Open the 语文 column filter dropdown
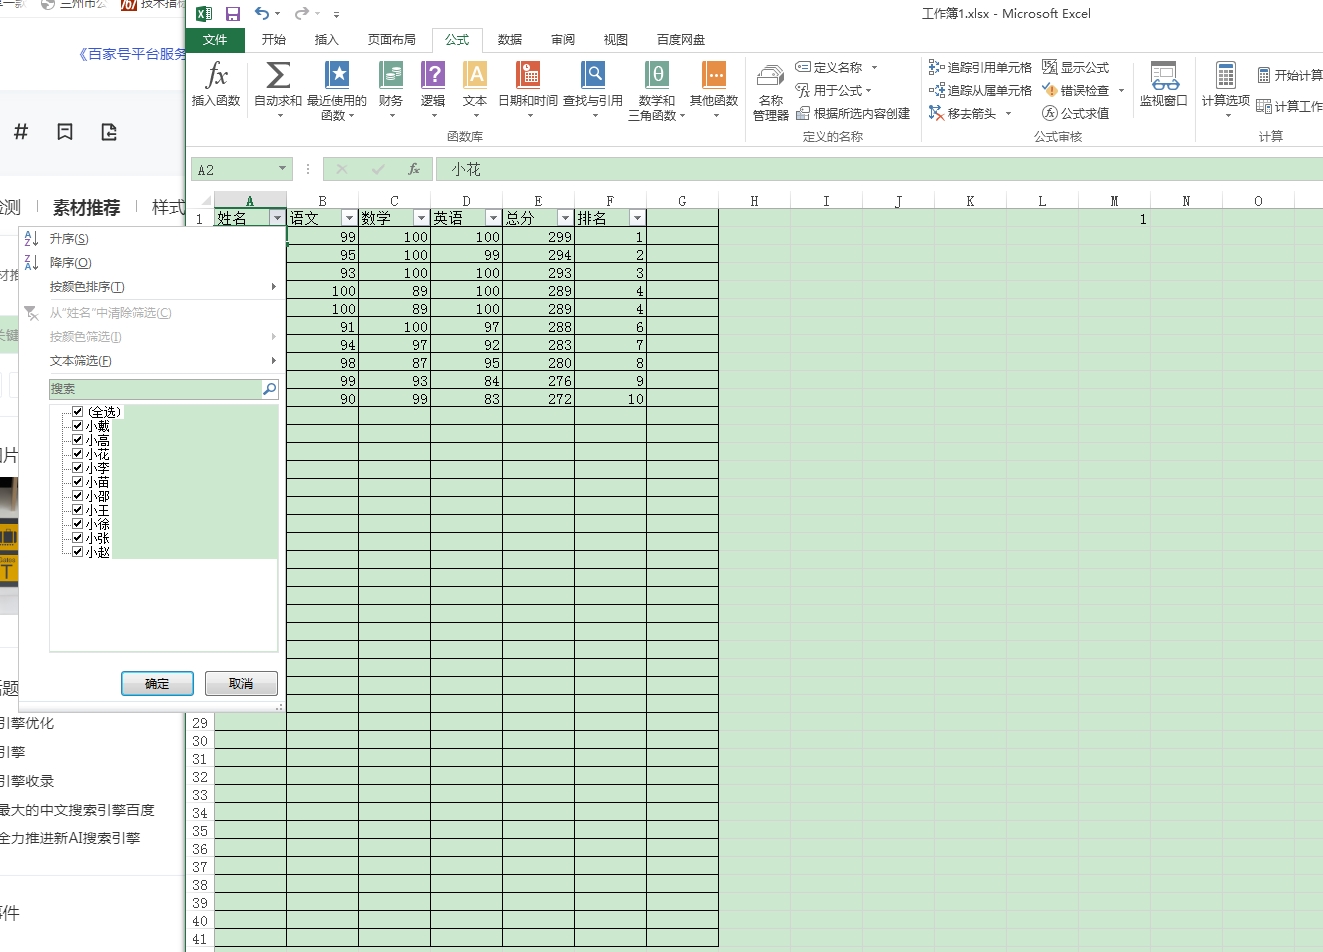 [349, 218]
